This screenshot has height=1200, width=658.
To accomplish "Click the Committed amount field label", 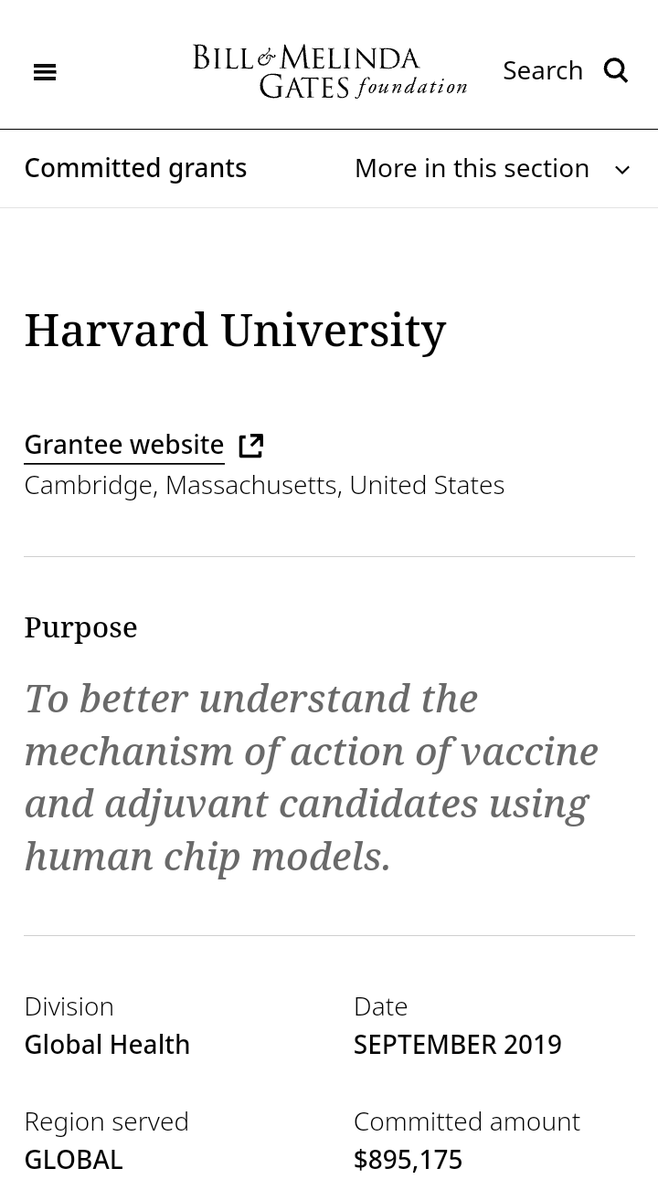I will (x=466, y=1121).
